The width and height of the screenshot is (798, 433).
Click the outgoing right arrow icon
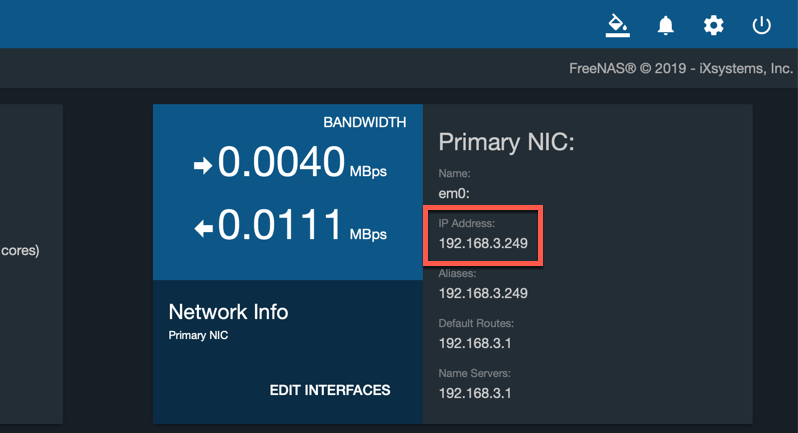pyautogui.click(x=203, y=165)
